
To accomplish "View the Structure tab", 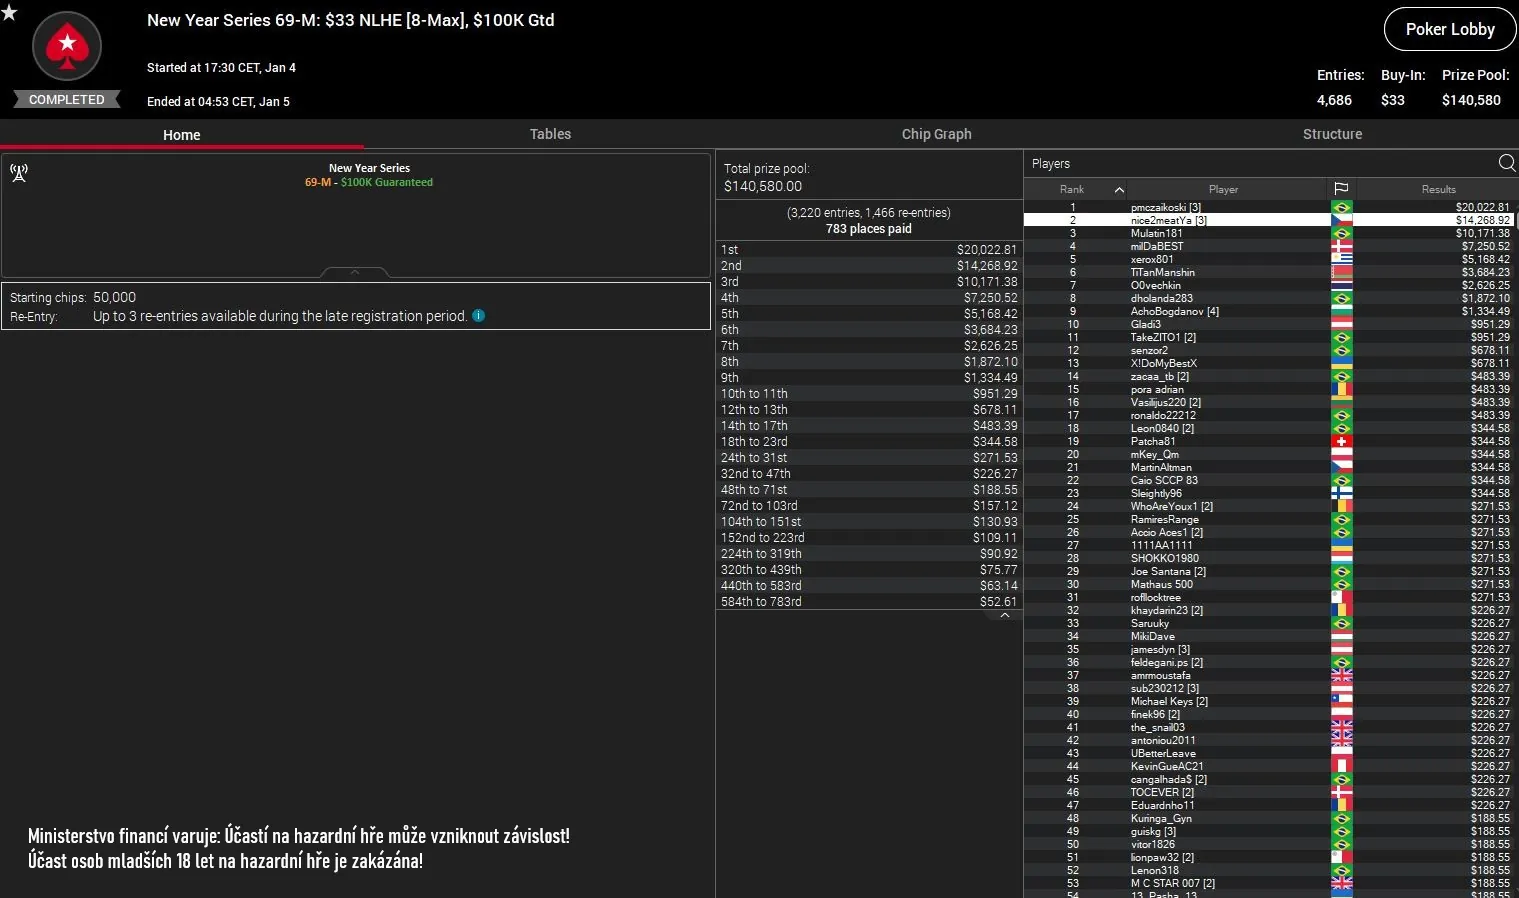I will click(x=1333, y=134).
